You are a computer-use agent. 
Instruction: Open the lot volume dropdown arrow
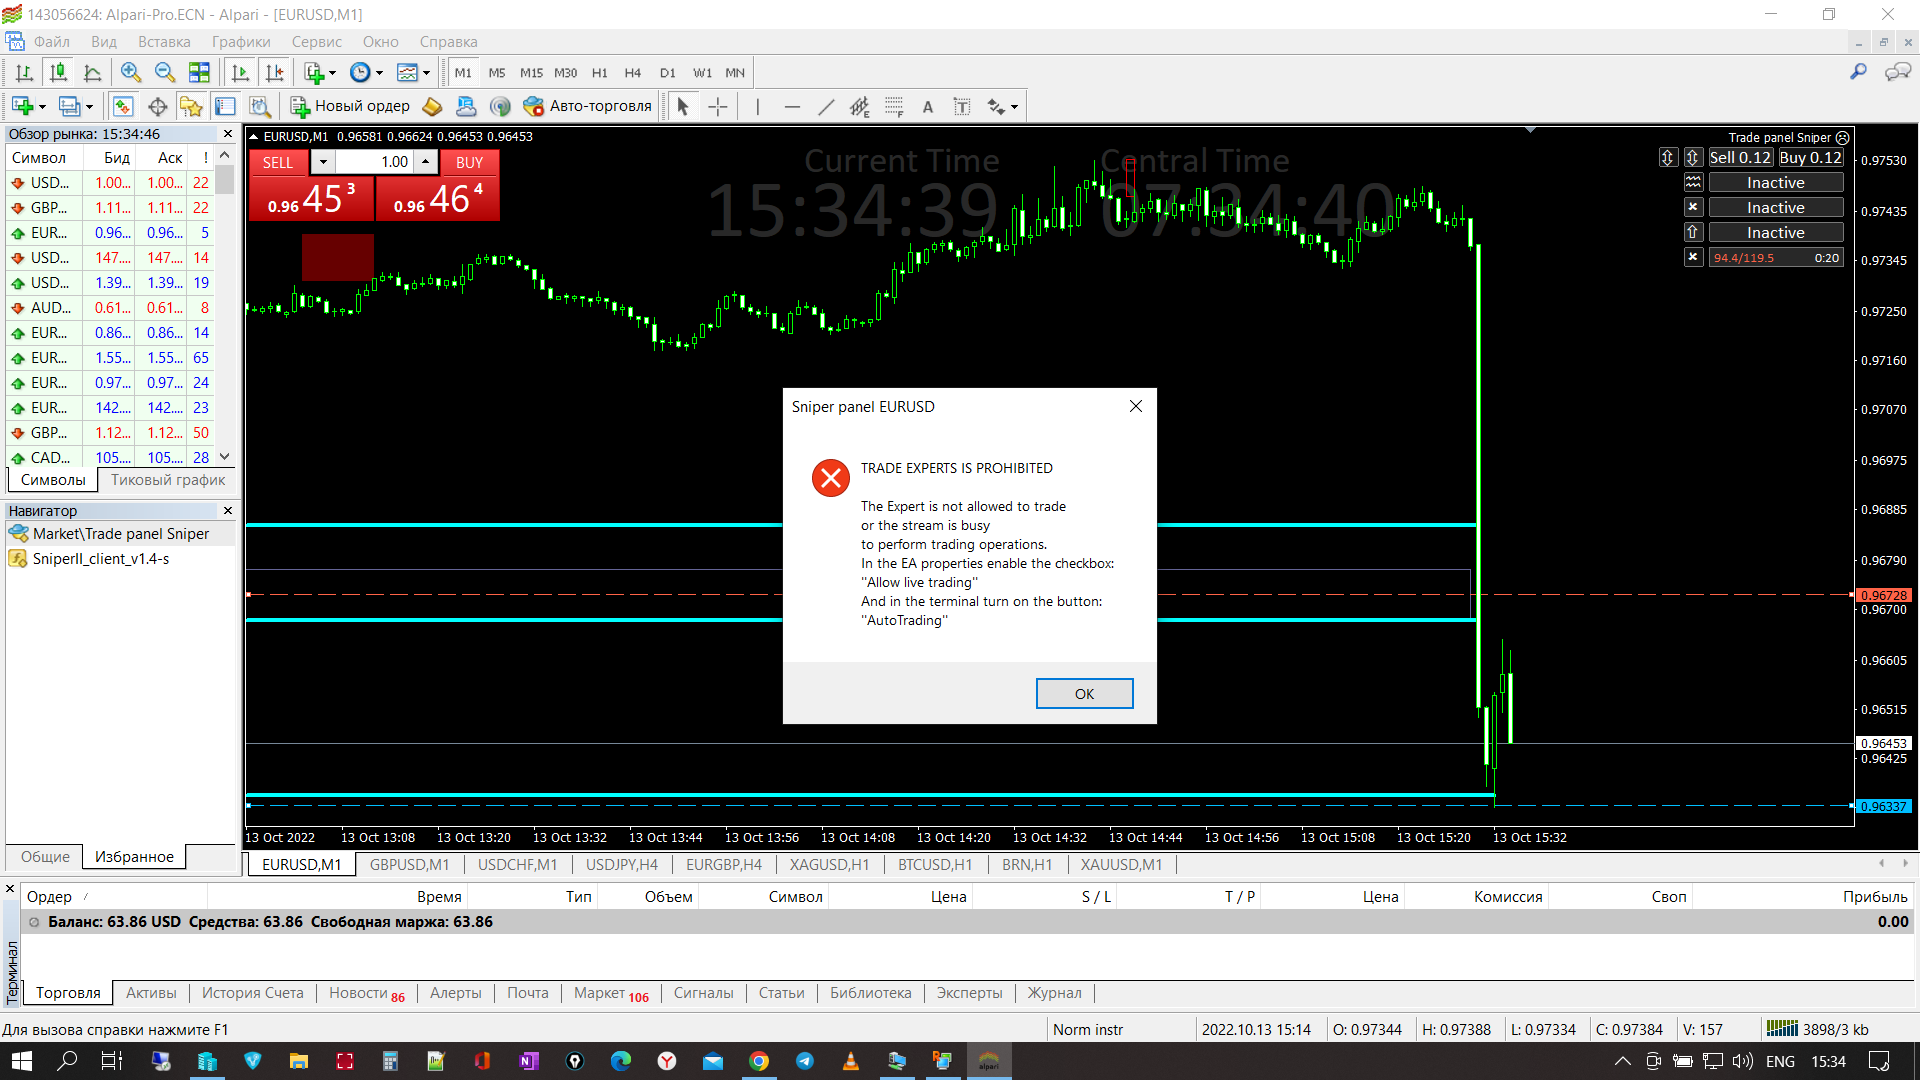click(323, 161)
